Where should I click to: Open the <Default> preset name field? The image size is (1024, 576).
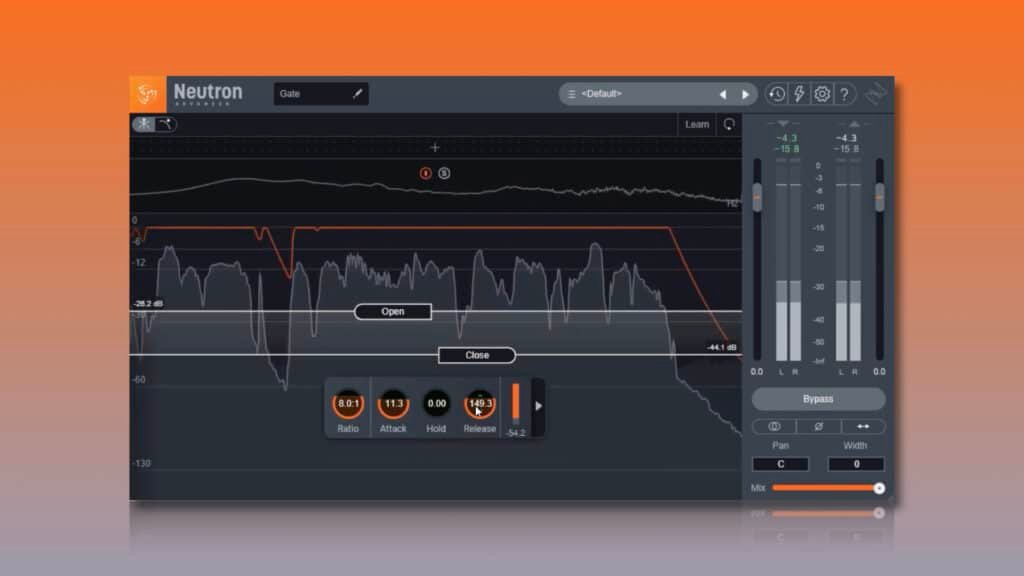[601, 94]
